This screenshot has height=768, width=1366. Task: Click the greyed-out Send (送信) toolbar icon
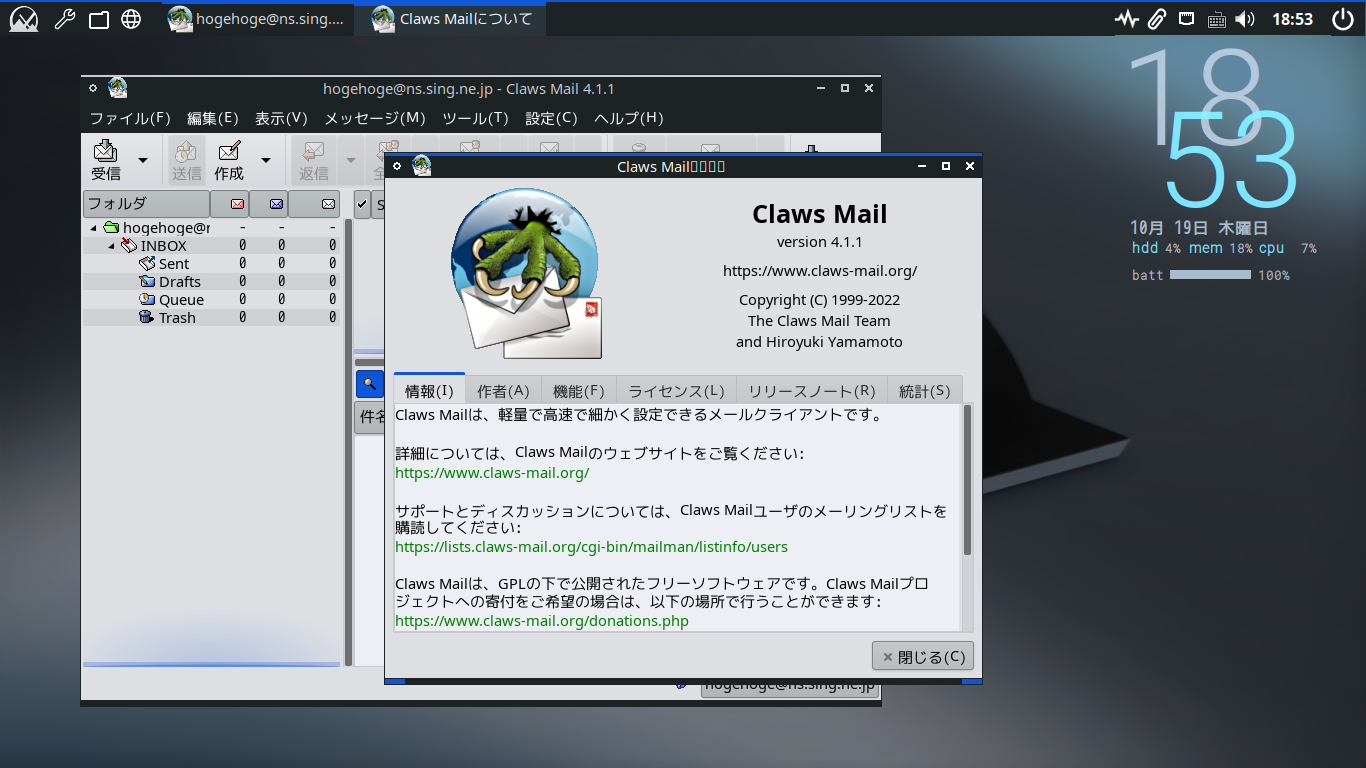point(186,160)
